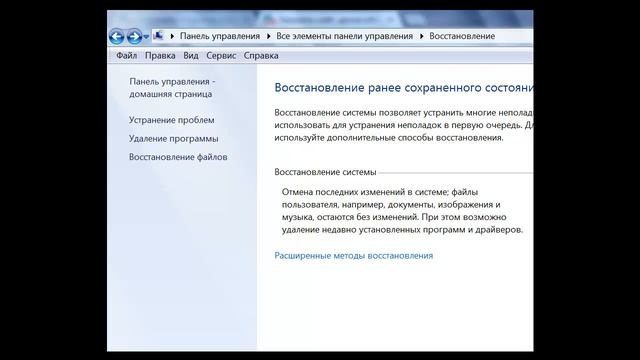Select Восстановление breadcrumb segment
The width and height of the screenshot is (640, 360).
pos(462,36)
